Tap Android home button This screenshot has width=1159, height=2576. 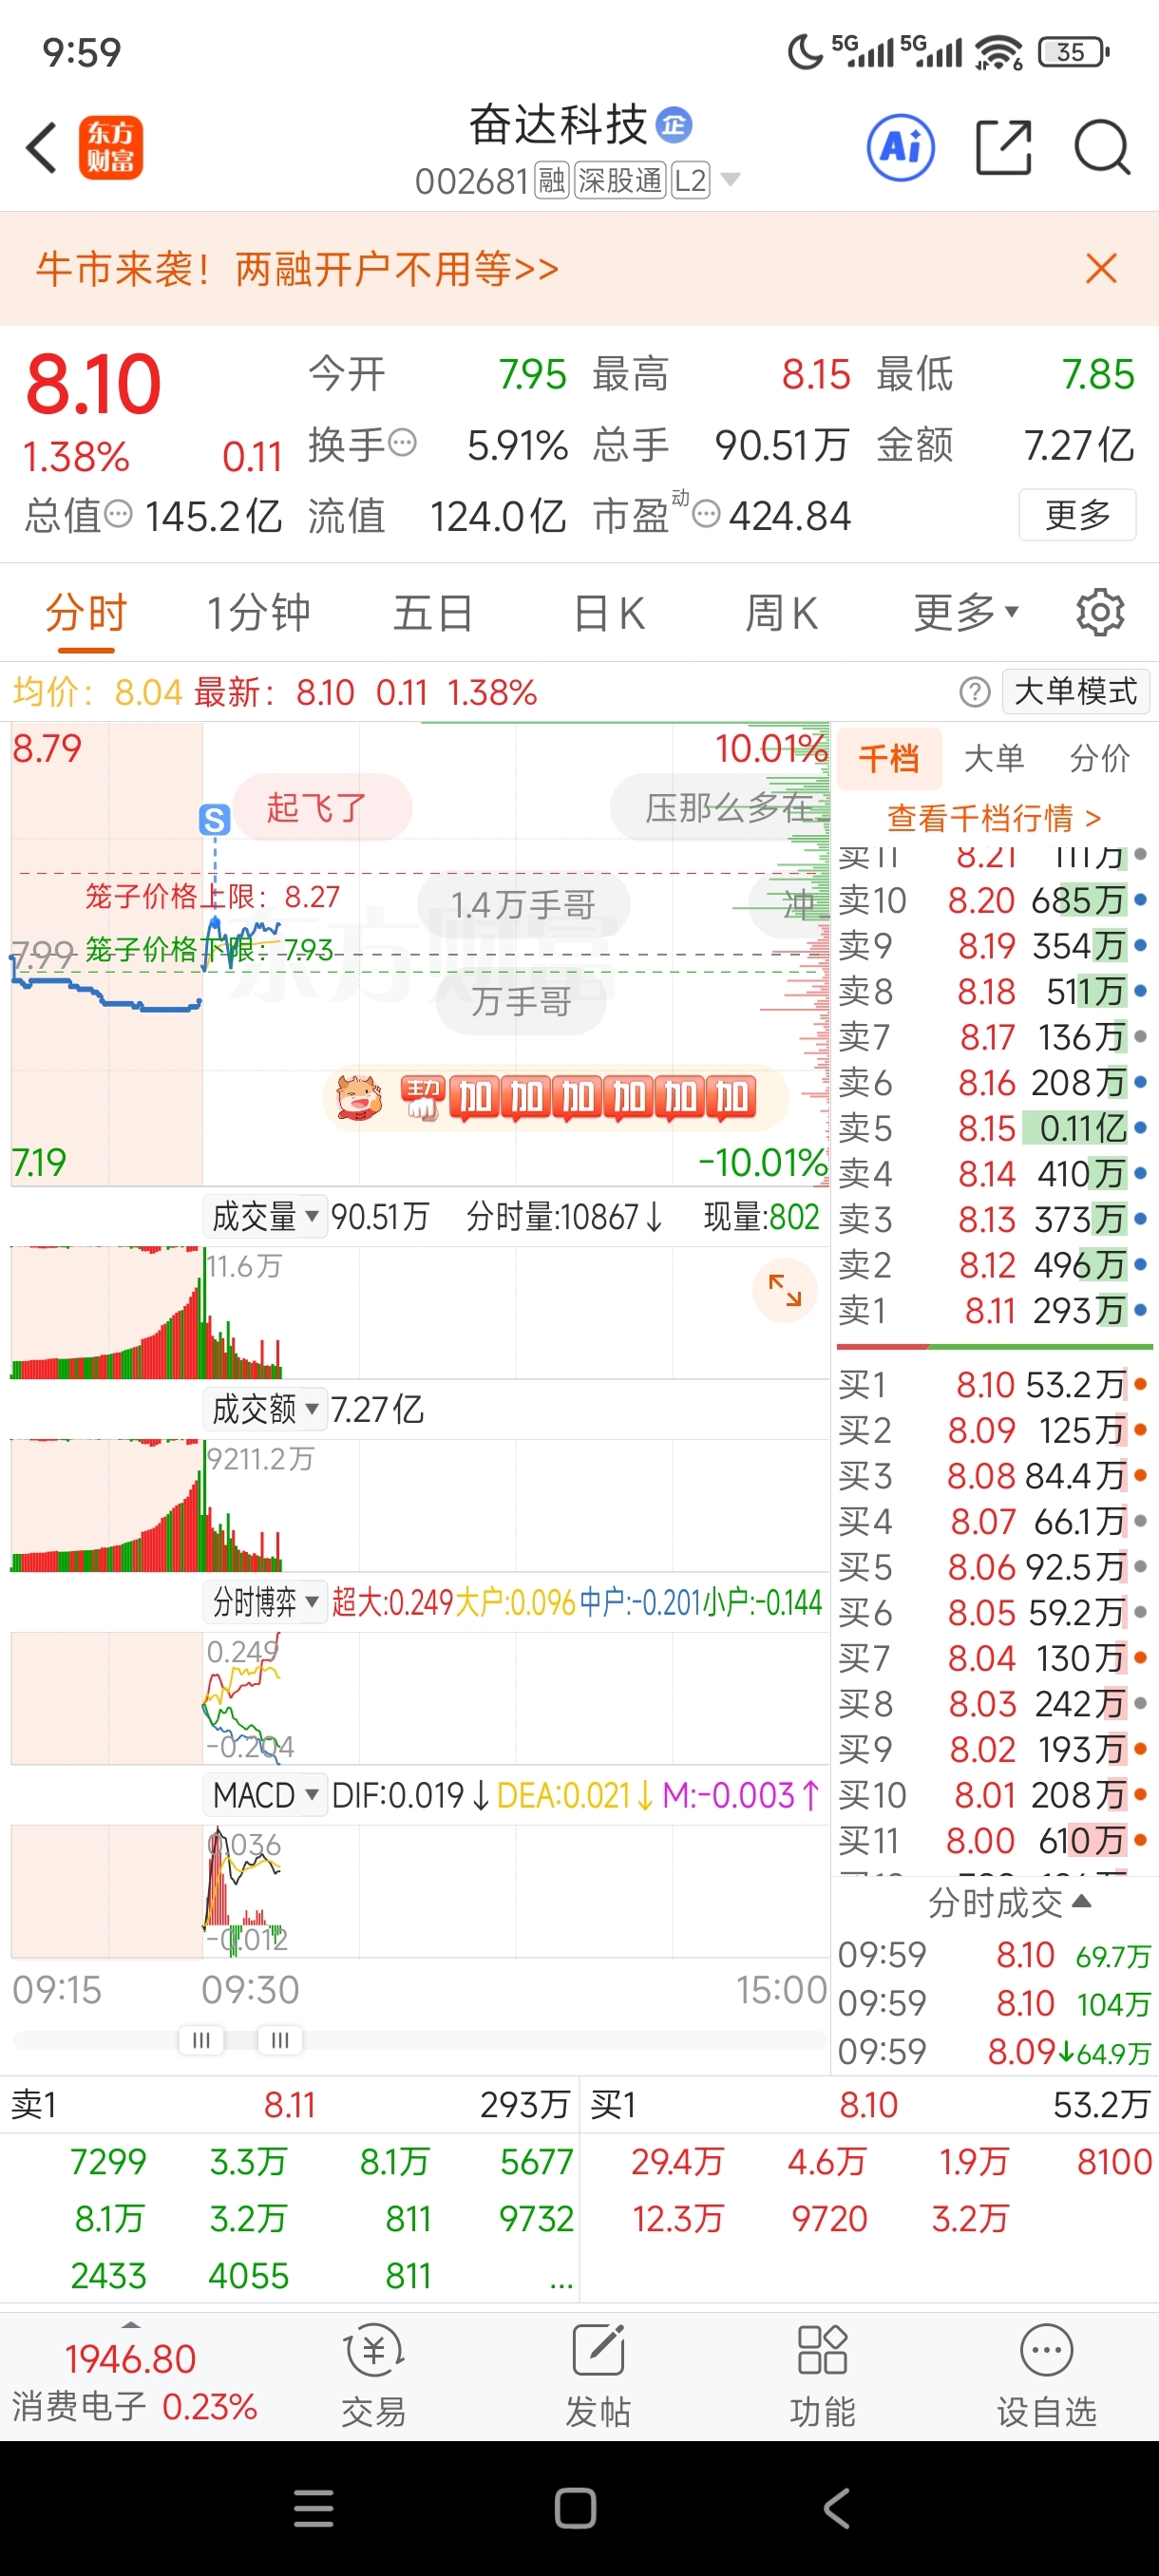click(x=575, y=2508)
